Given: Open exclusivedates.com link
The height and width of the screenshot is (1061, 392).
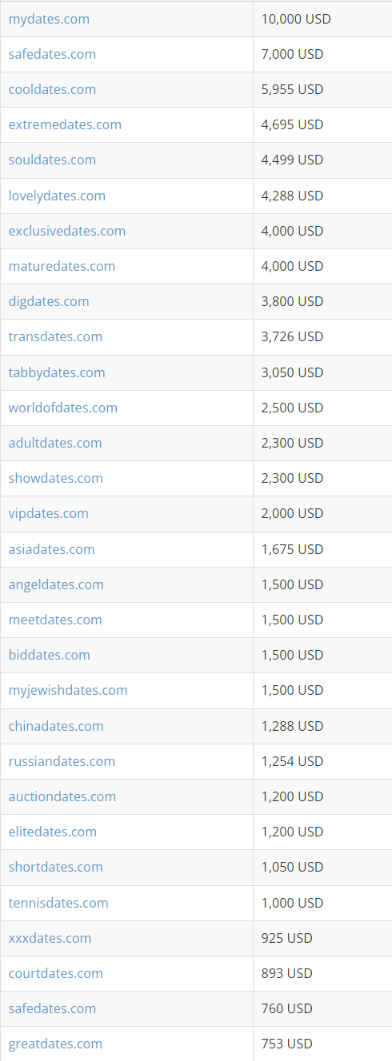Looking at the screenshot, I should pyautogui.click(x=67, y=231).
